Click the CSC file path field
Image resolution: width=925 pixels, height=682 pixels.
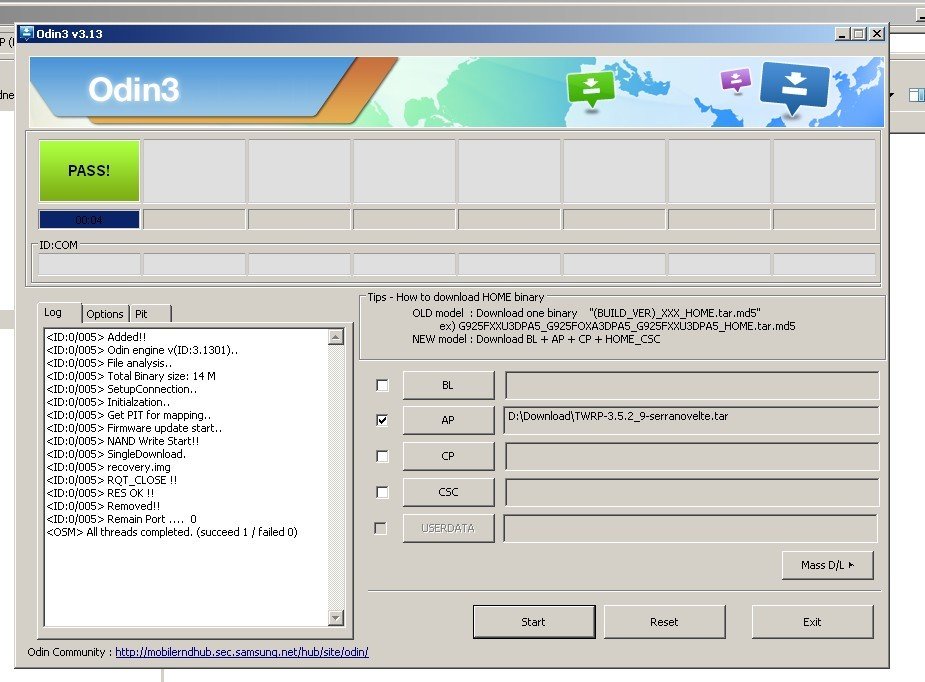pyautogui.click(x=691, y=492)
